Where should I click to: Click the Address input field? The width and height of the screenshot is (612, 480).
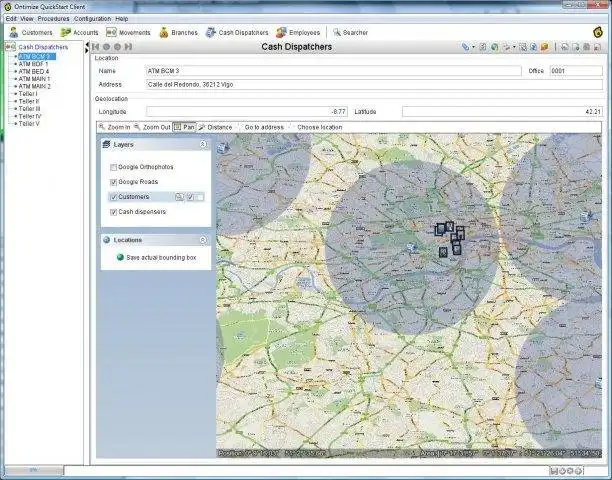[x=374, y=85]
